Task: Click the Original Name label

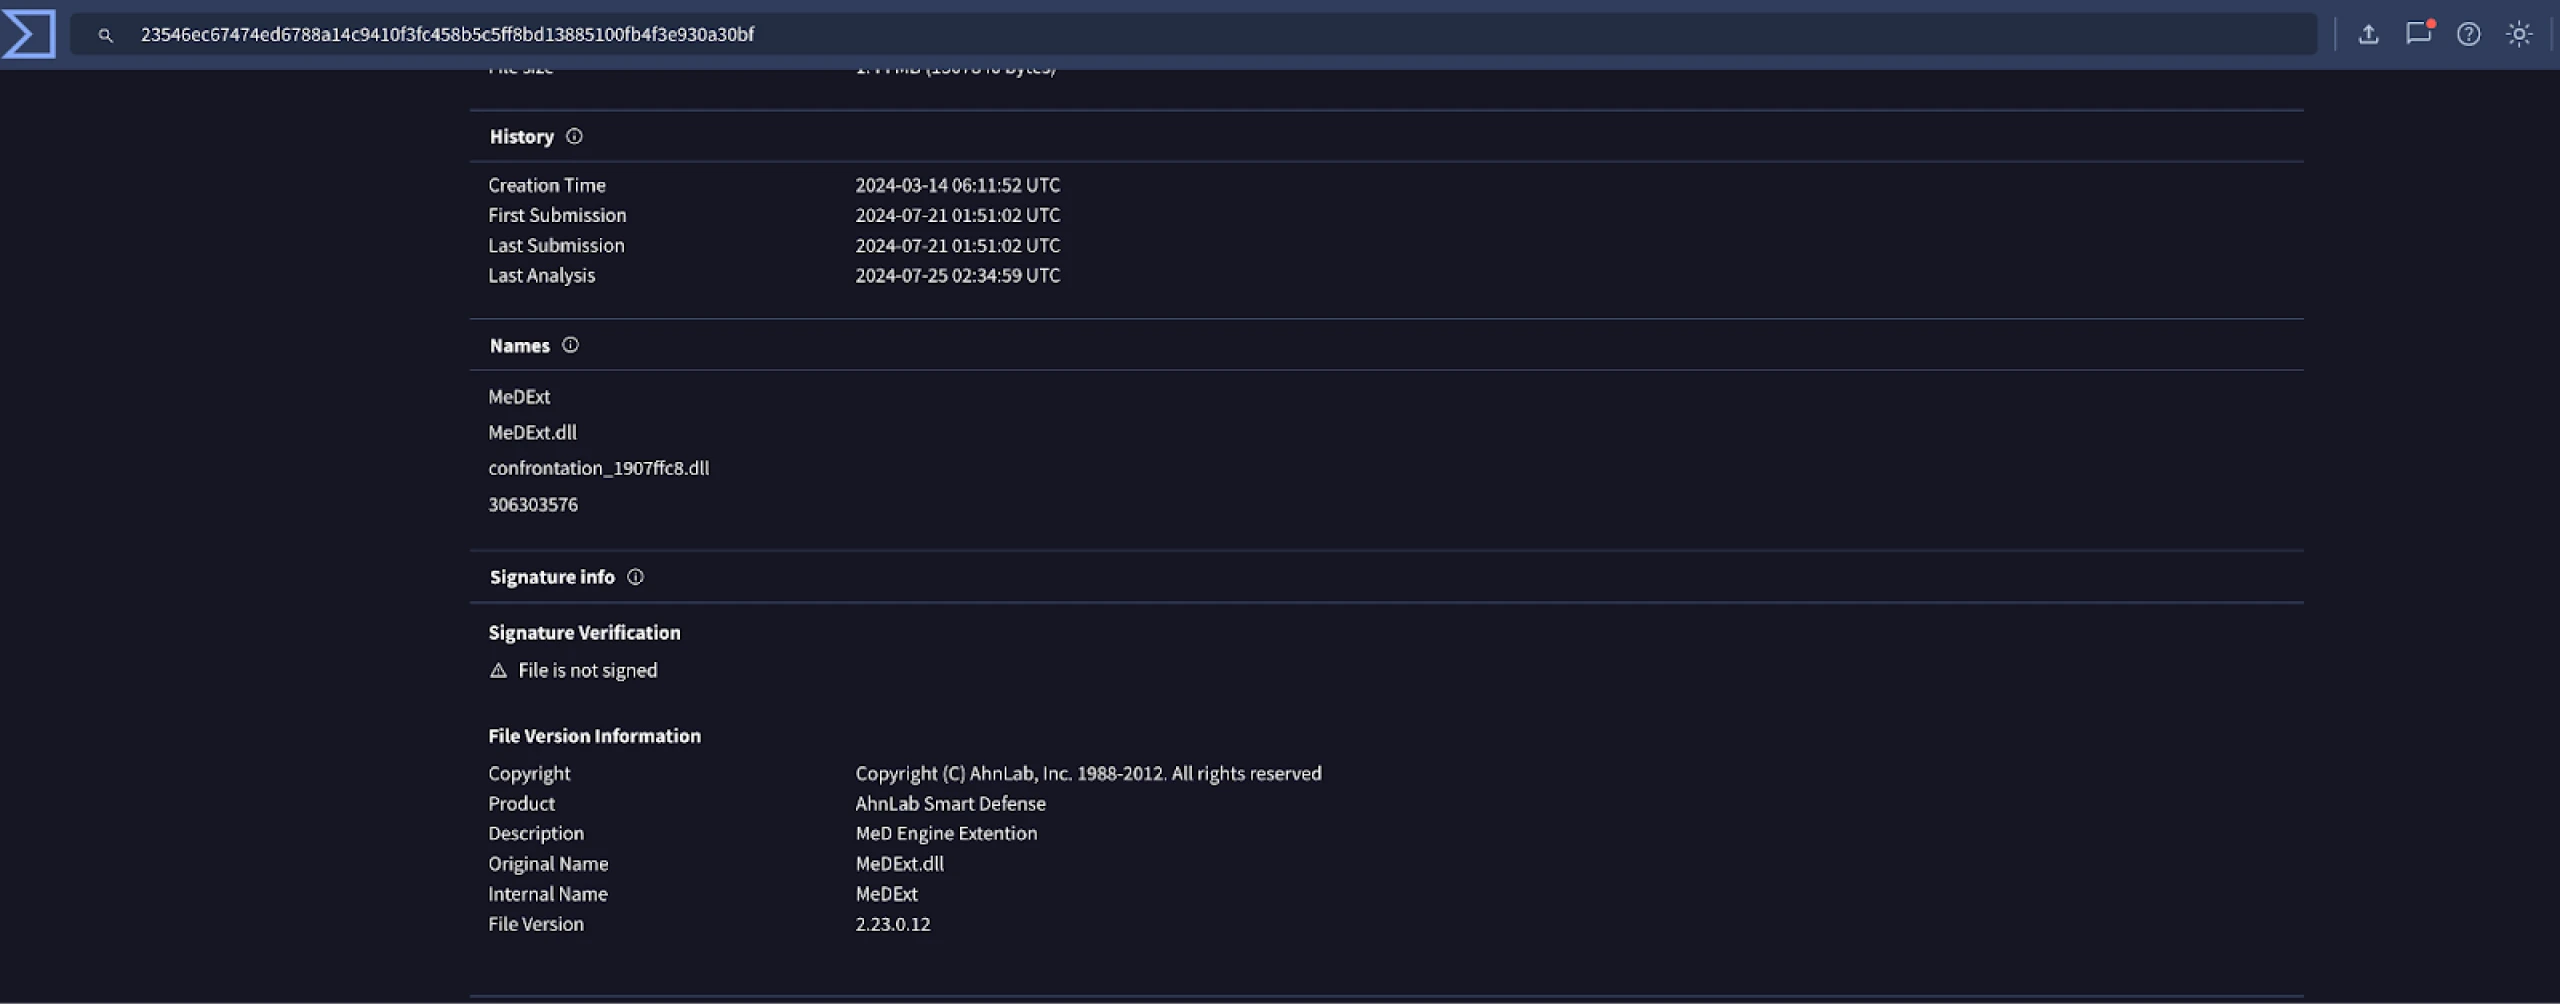Action: pos(548,864)
